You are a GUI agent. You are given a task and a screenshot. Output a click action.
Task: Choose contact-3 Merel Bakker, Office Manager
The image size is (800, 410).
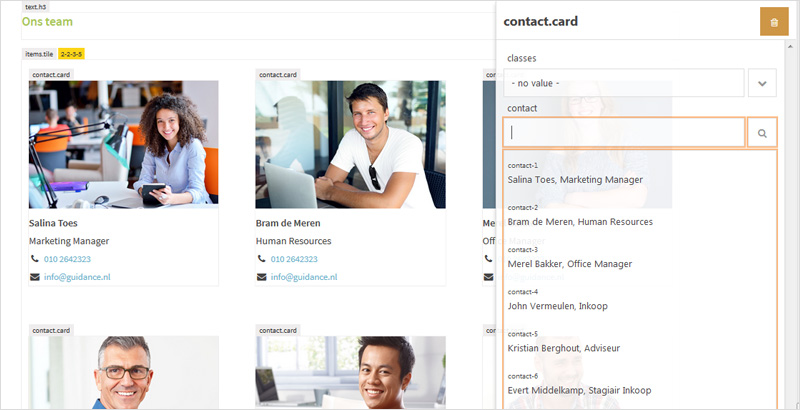640,258
